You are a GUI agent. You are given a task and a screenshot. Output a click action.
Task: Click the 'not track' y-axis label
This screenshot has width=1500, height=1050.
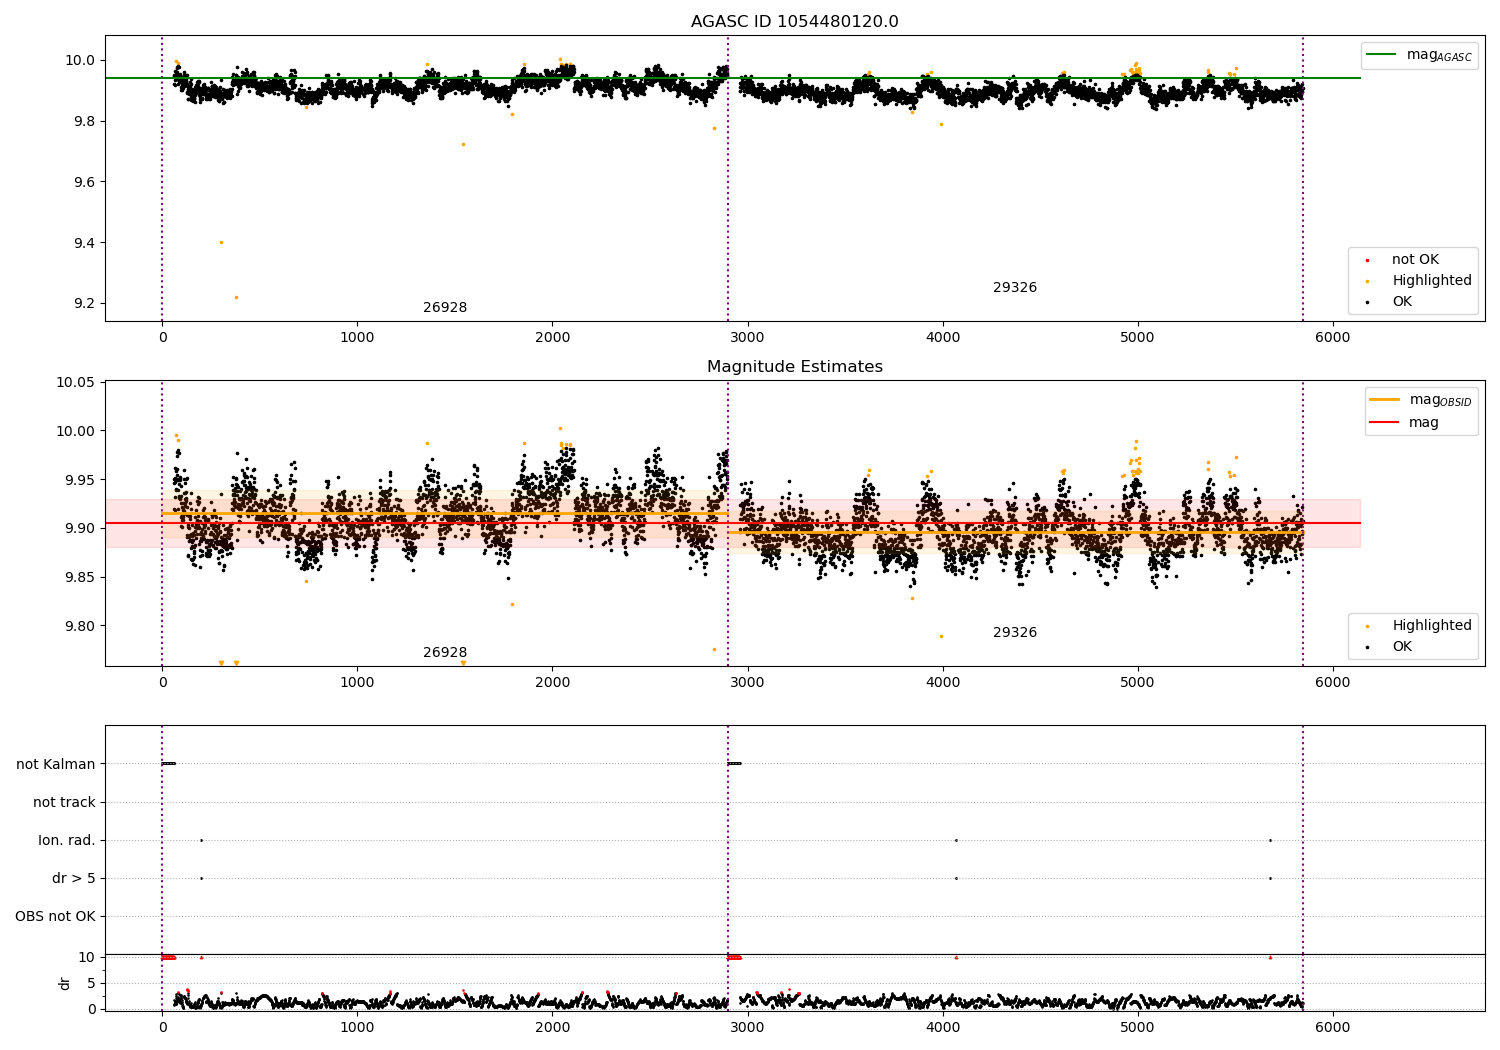click(x=64, y=803)
